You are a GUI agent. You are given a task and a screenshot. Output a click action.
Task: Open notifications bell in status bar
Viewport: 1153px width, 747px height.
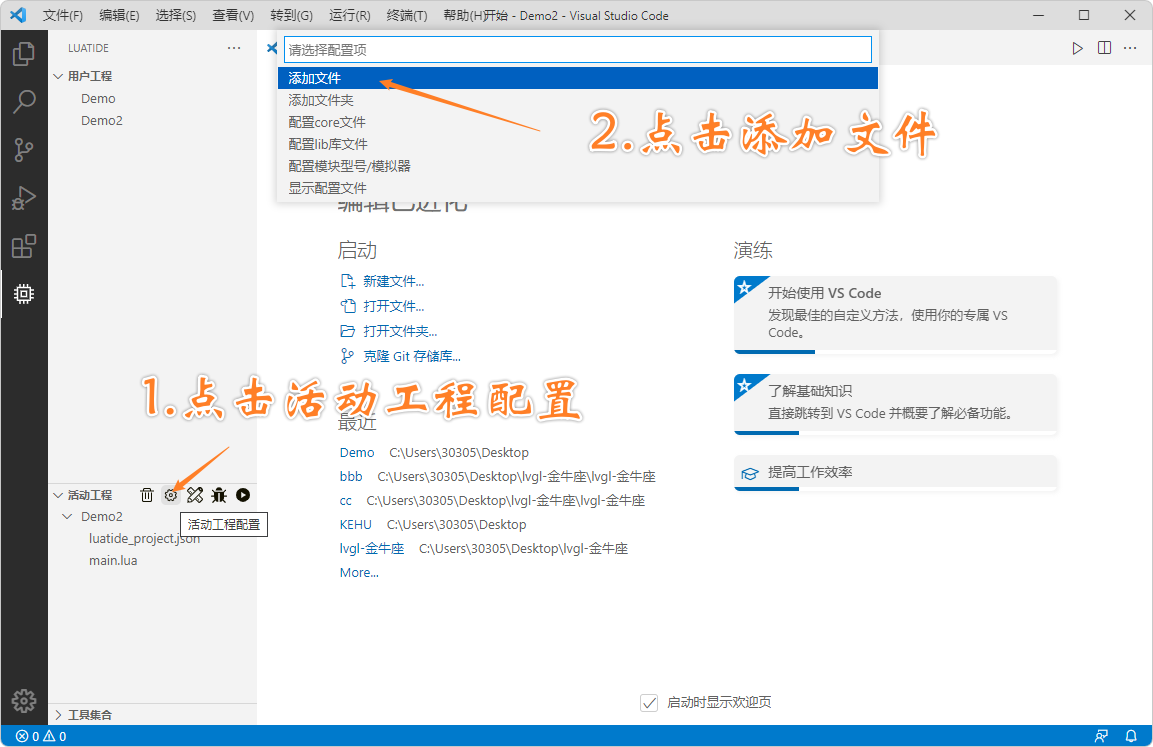(1131, 736)
